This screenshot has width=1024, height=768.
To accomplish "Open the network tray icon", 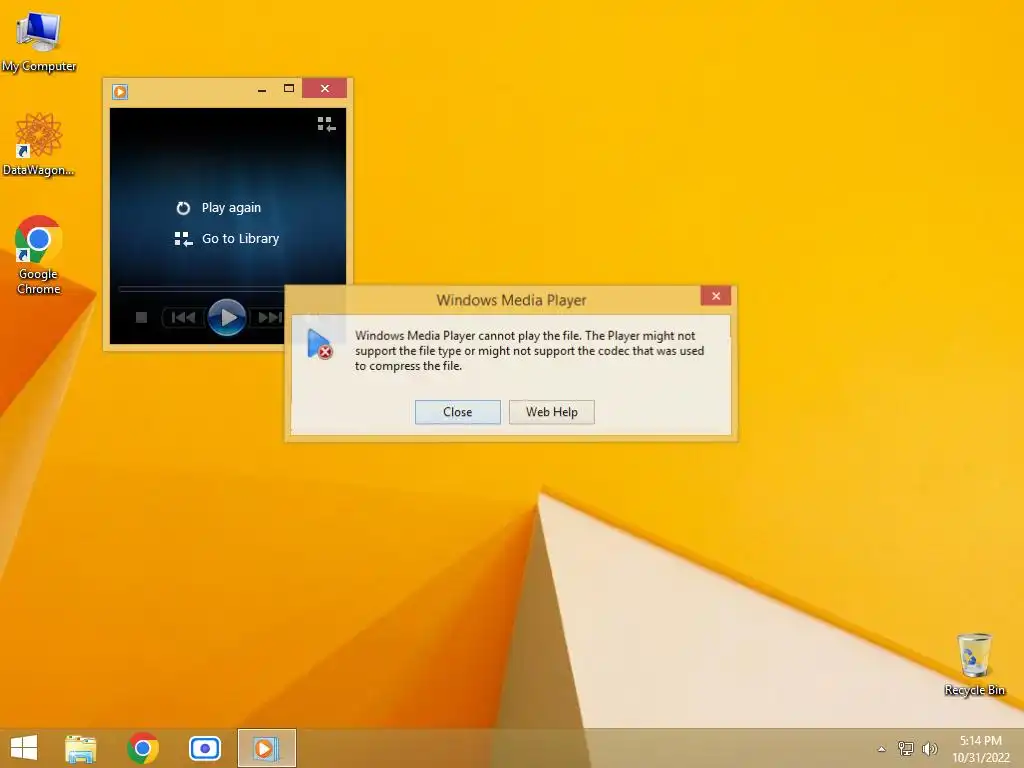I will 906,748.
